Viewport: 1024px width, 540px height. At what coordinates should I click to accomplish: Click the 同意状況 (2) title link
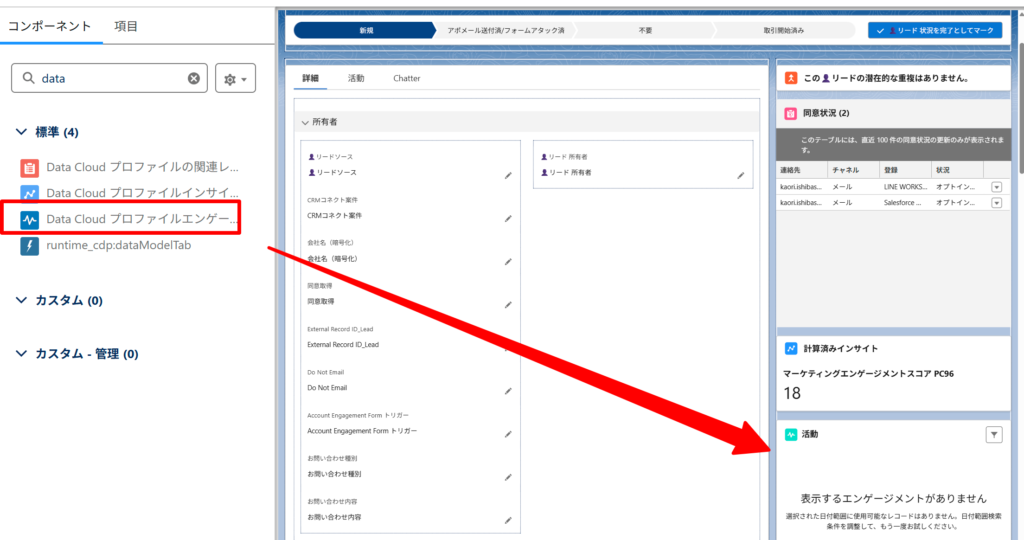(x=826, y=114)
